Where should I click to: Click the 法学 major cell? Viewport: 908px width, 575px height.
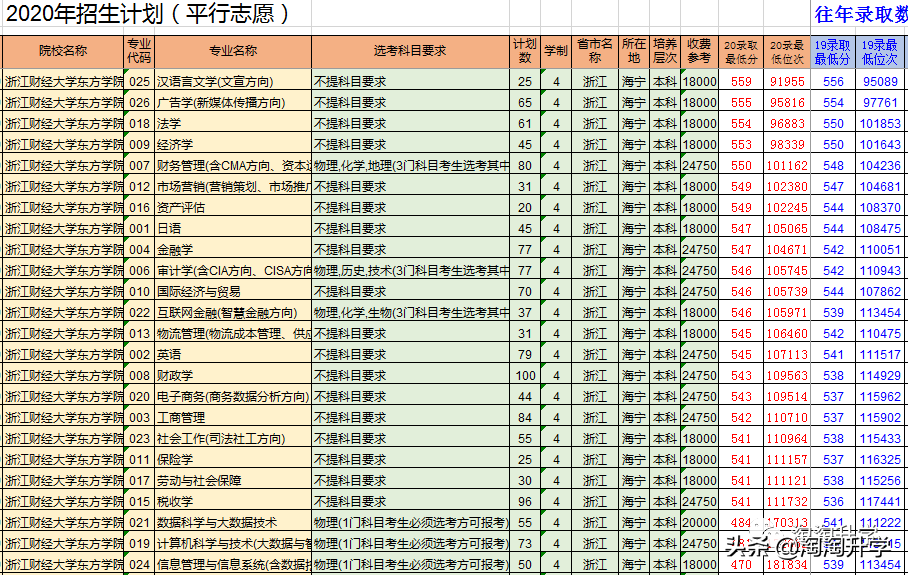(233, 123)
